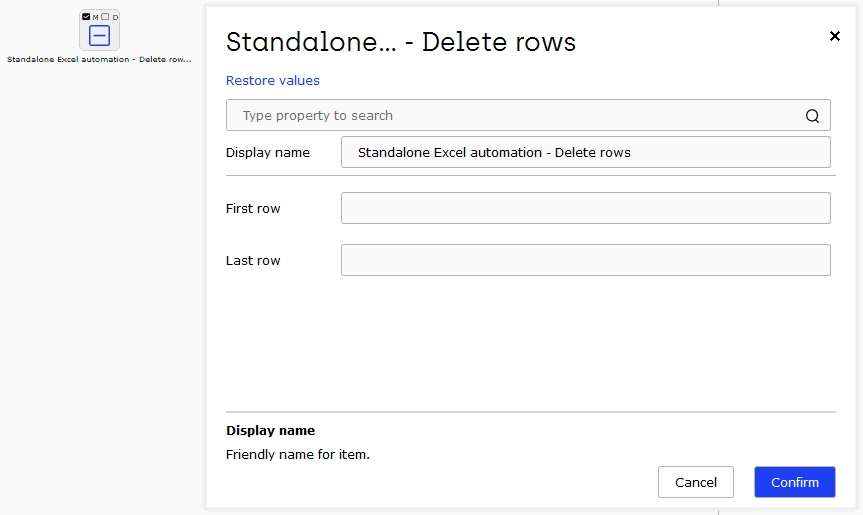Click the Restore values link
The image size is (863, 515).
tap(272, 80)
